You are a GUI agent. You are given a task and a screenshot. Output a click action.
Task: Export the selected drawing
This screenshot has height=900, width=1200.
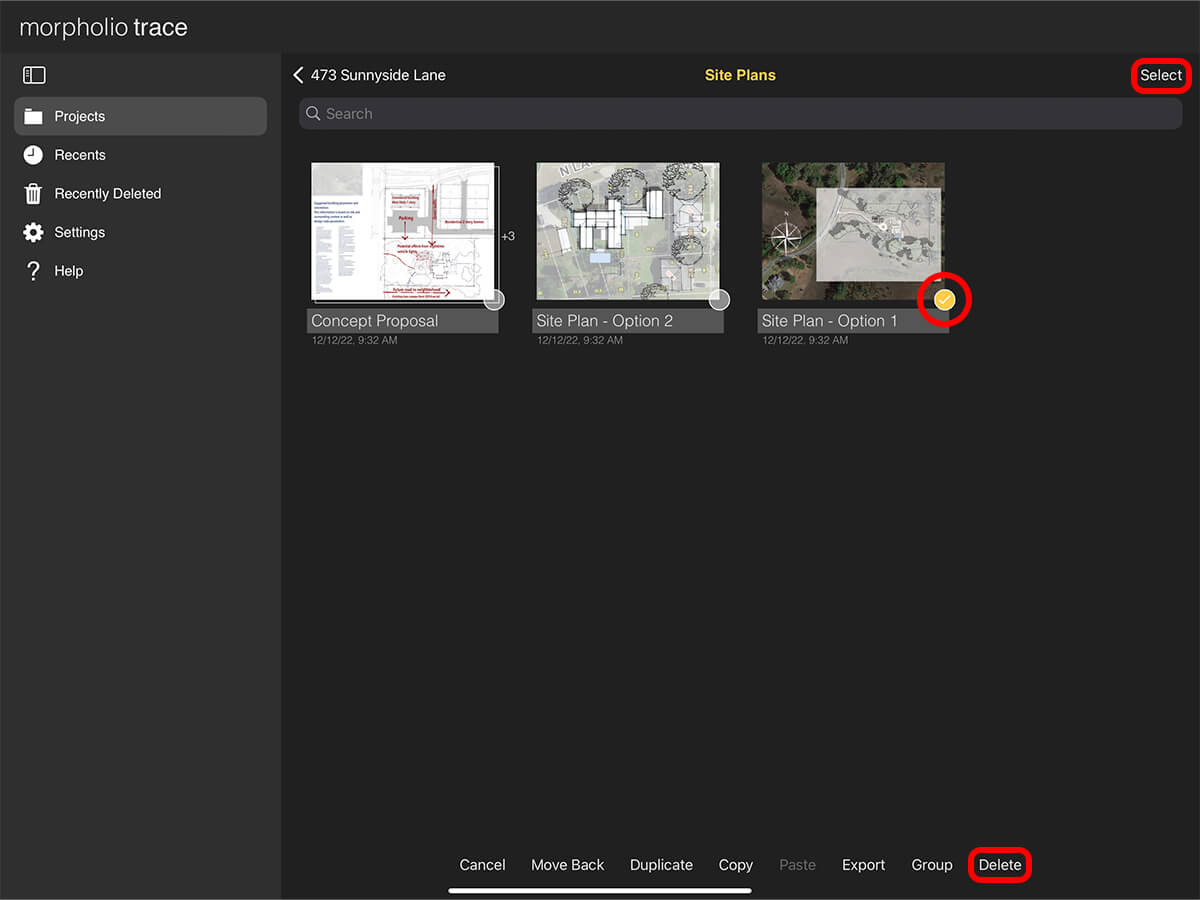863,864
